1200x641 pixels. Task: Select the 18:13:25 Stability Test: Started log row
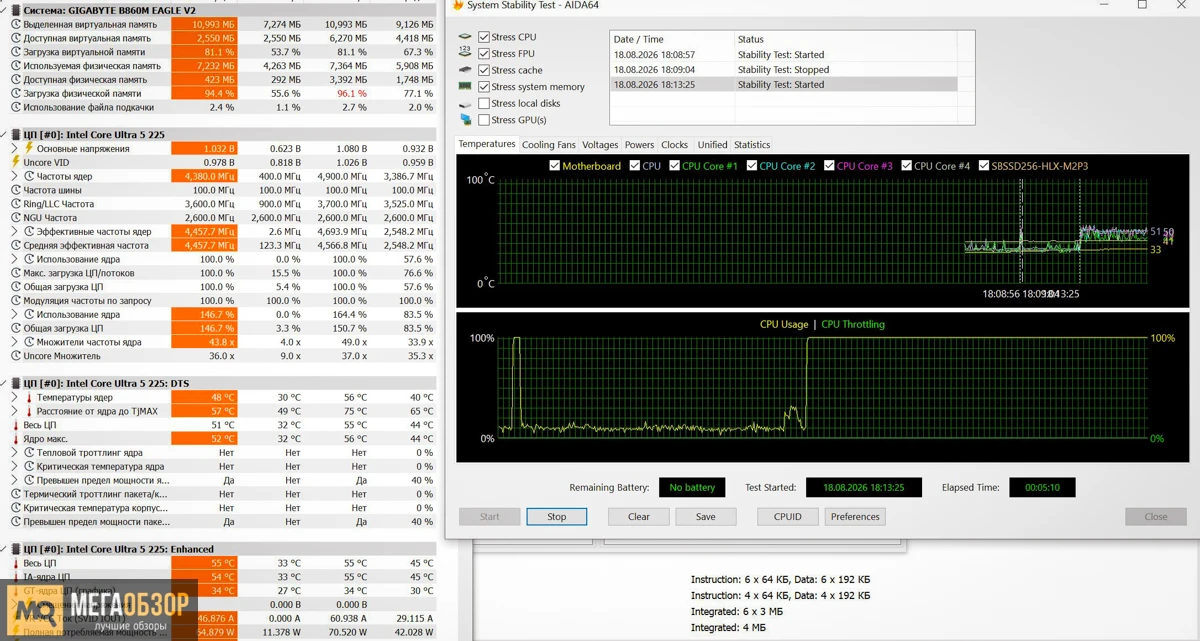point(784,85)
